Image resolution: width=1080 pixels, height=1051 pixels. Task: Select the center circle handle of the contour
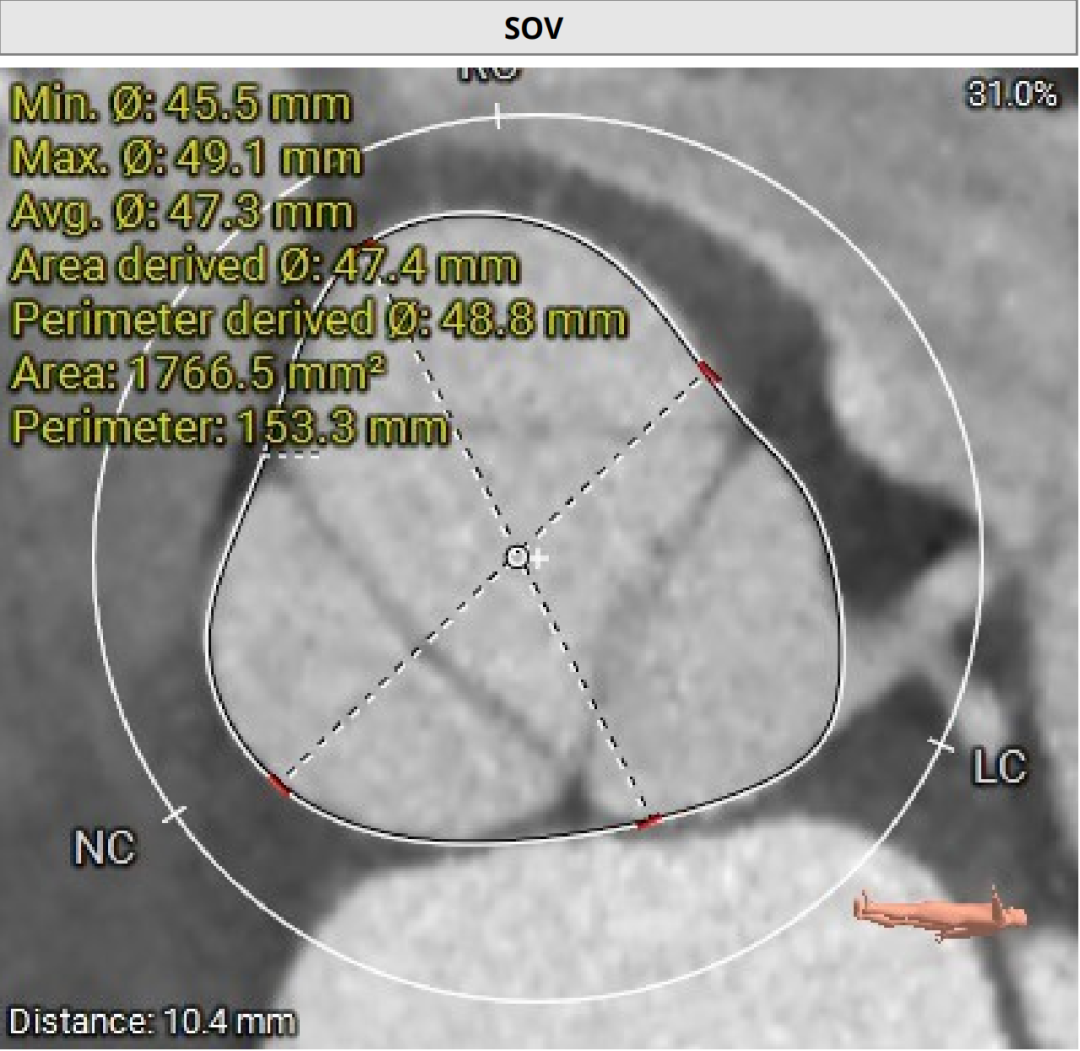click(x=516, y=557)
